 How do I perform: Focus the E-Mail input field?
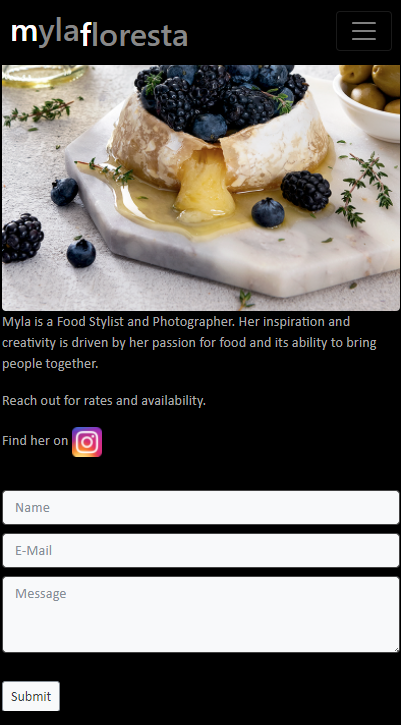[x=201, y=551]
